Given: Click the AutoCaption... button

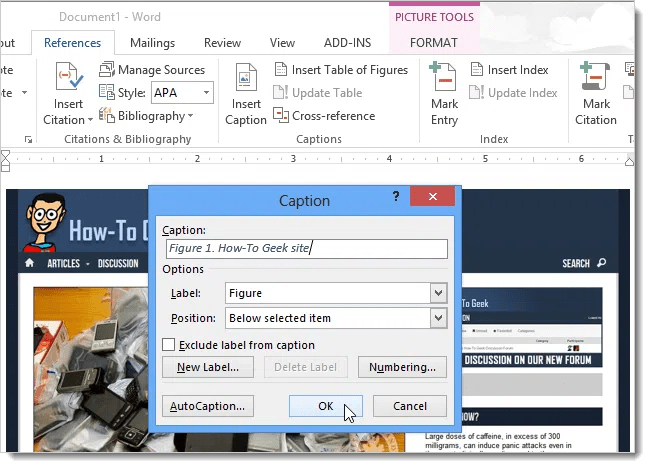Looking at the screenshot, I should click(x=208, y=406).
